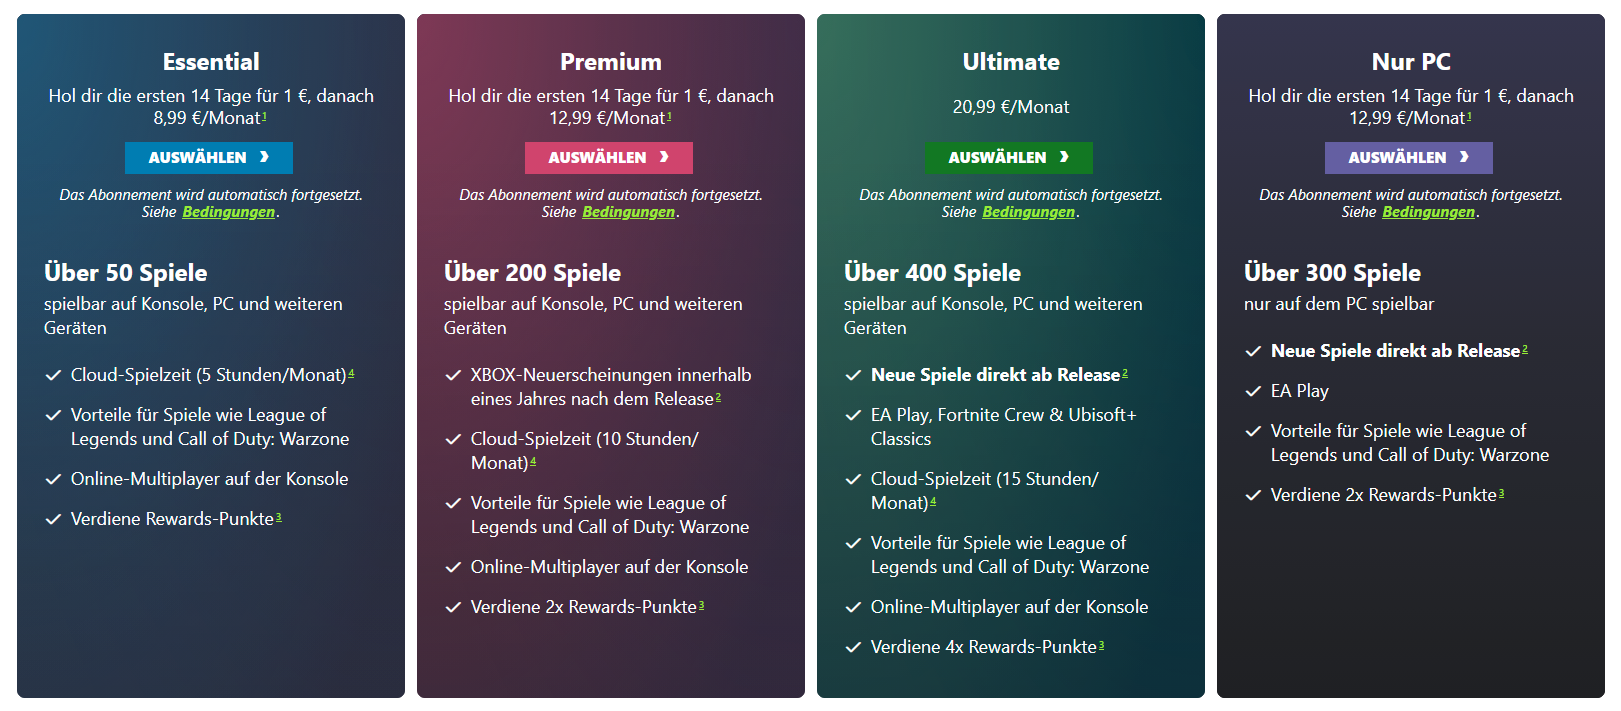Choose the Ultimate plan with green AUSWÄHLEN button
The width and height of the screenshot is (1621, 711).
[x=1009, y=157]
